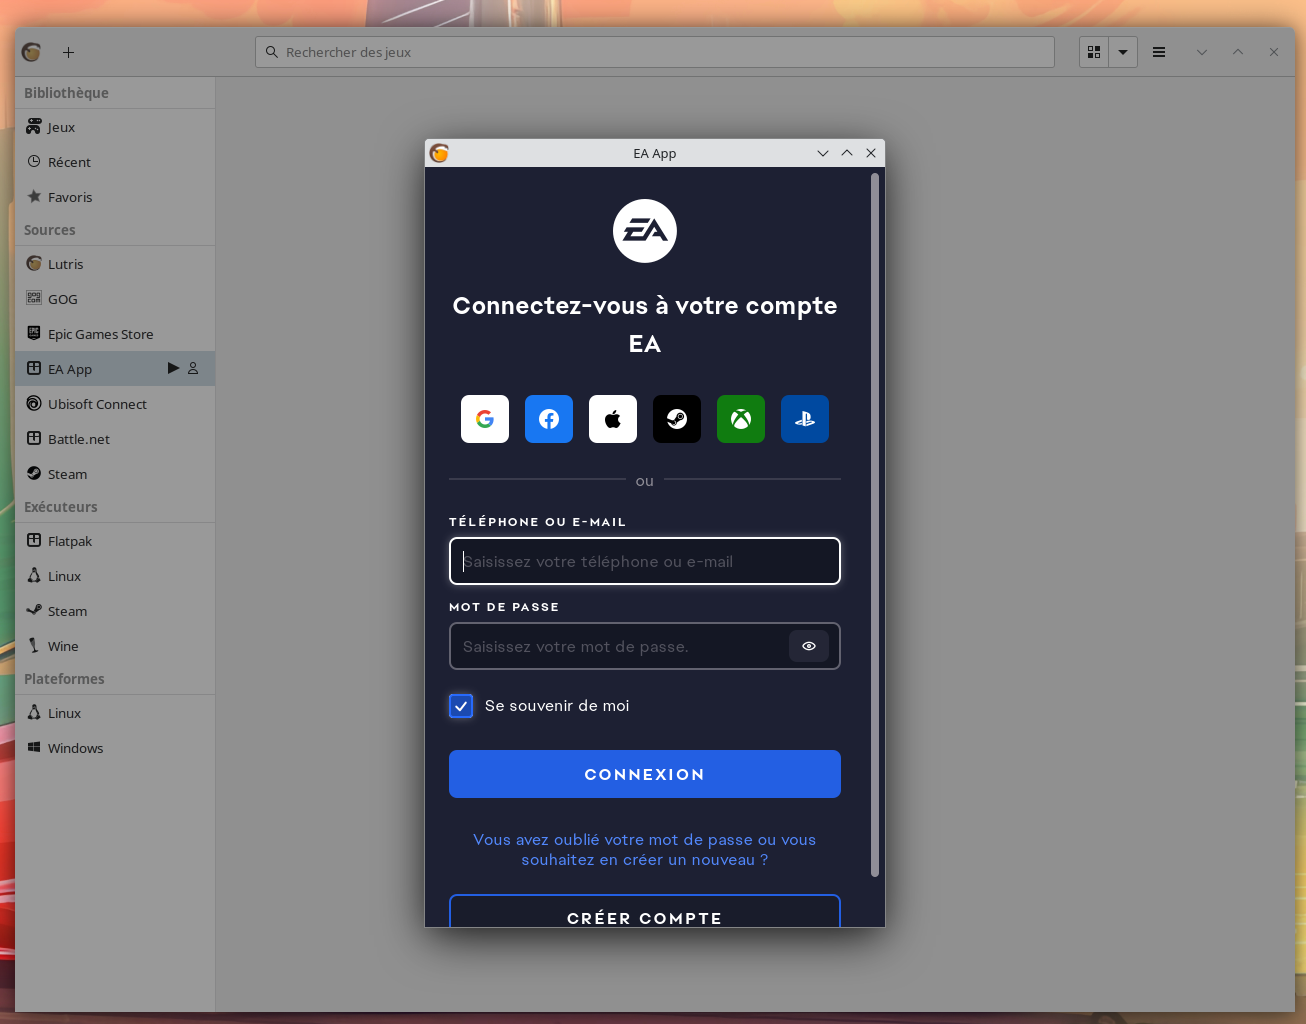Click the EA App dialog scrollbar
The height and width of the screenshot is (1024, 1306).
[875, 525]
